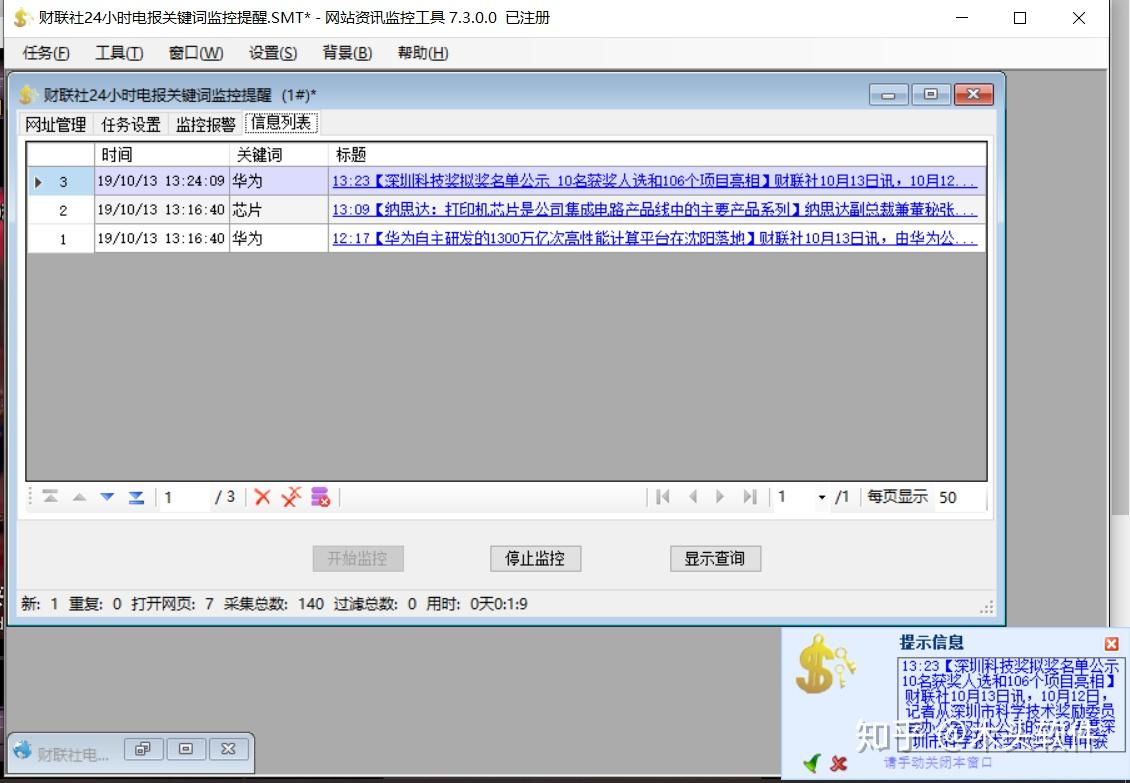Select row 3 via its row header

[x=61, y=181]
